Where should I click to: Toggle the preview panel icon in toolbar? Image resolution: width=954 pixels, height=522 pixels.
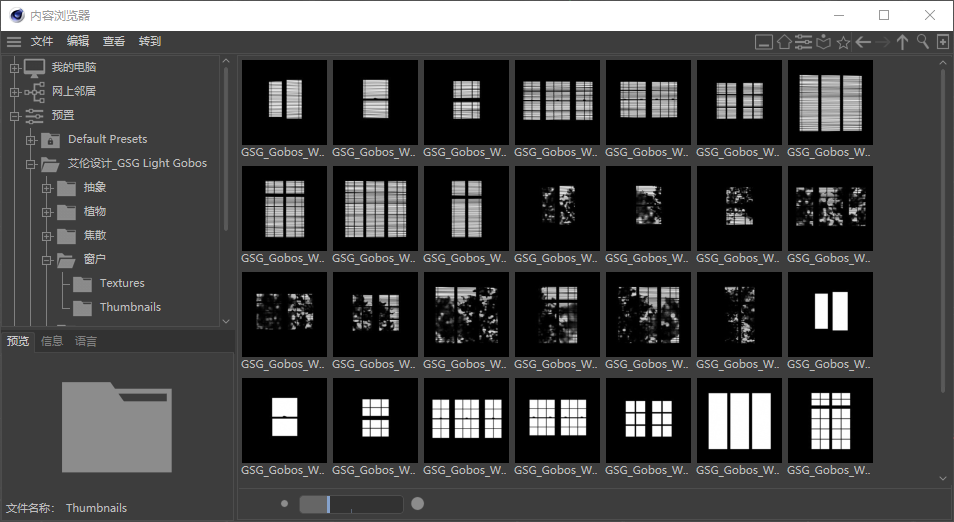point(764,42)
